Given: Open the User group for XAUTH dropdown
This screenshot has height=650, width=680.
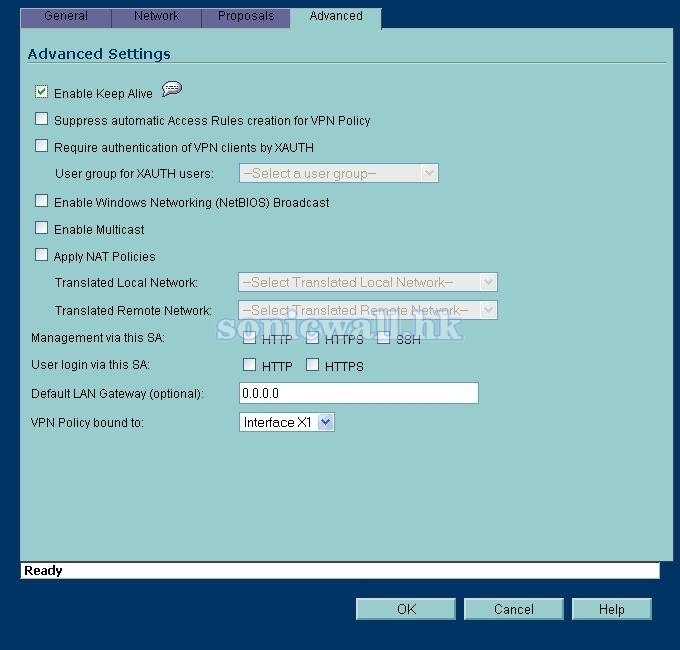Looking at the screenshot, I should pos(338,174).
